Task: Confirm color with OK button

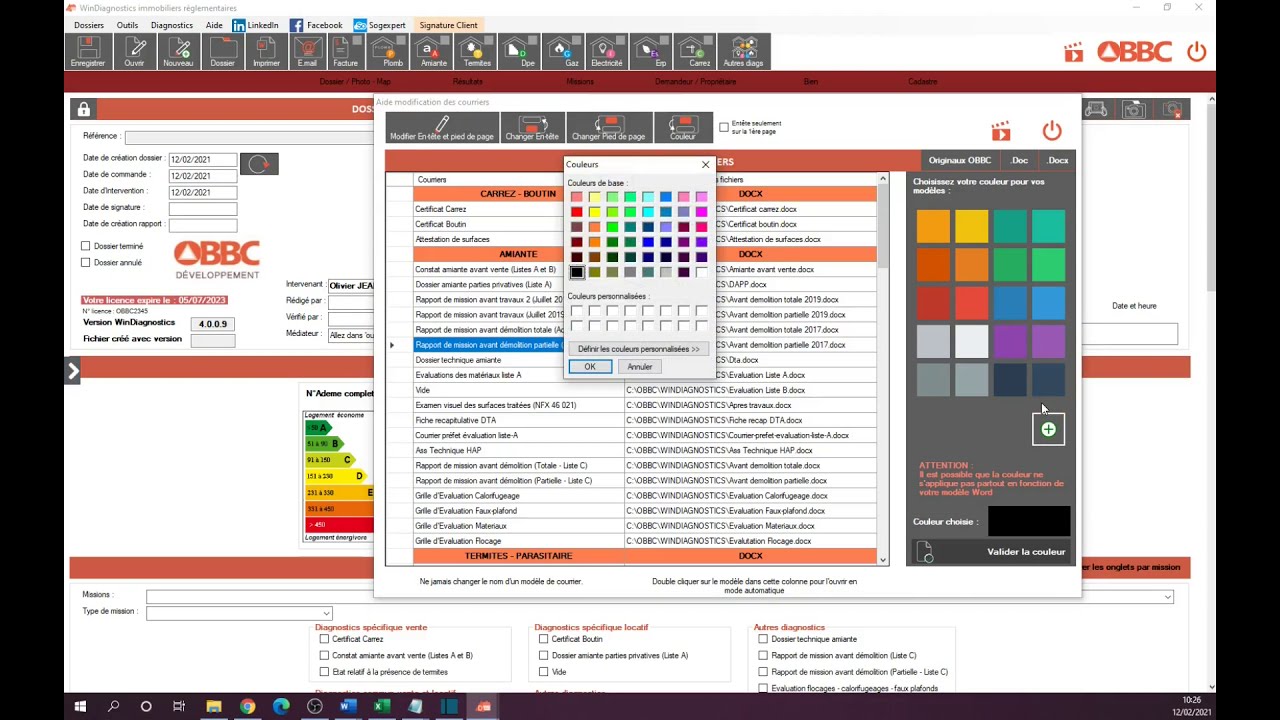Action: (590, 367)
